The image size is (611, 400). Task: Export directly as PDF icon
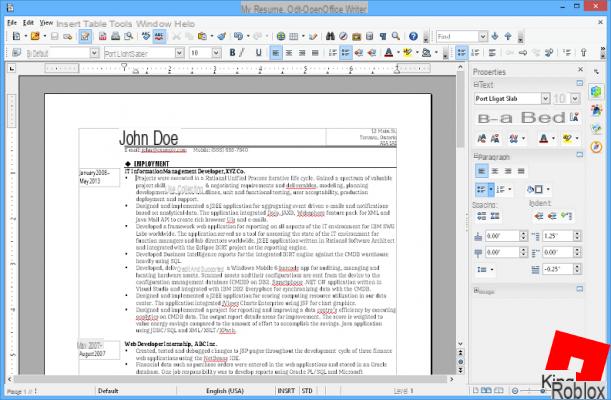click(x=102, y=36)
